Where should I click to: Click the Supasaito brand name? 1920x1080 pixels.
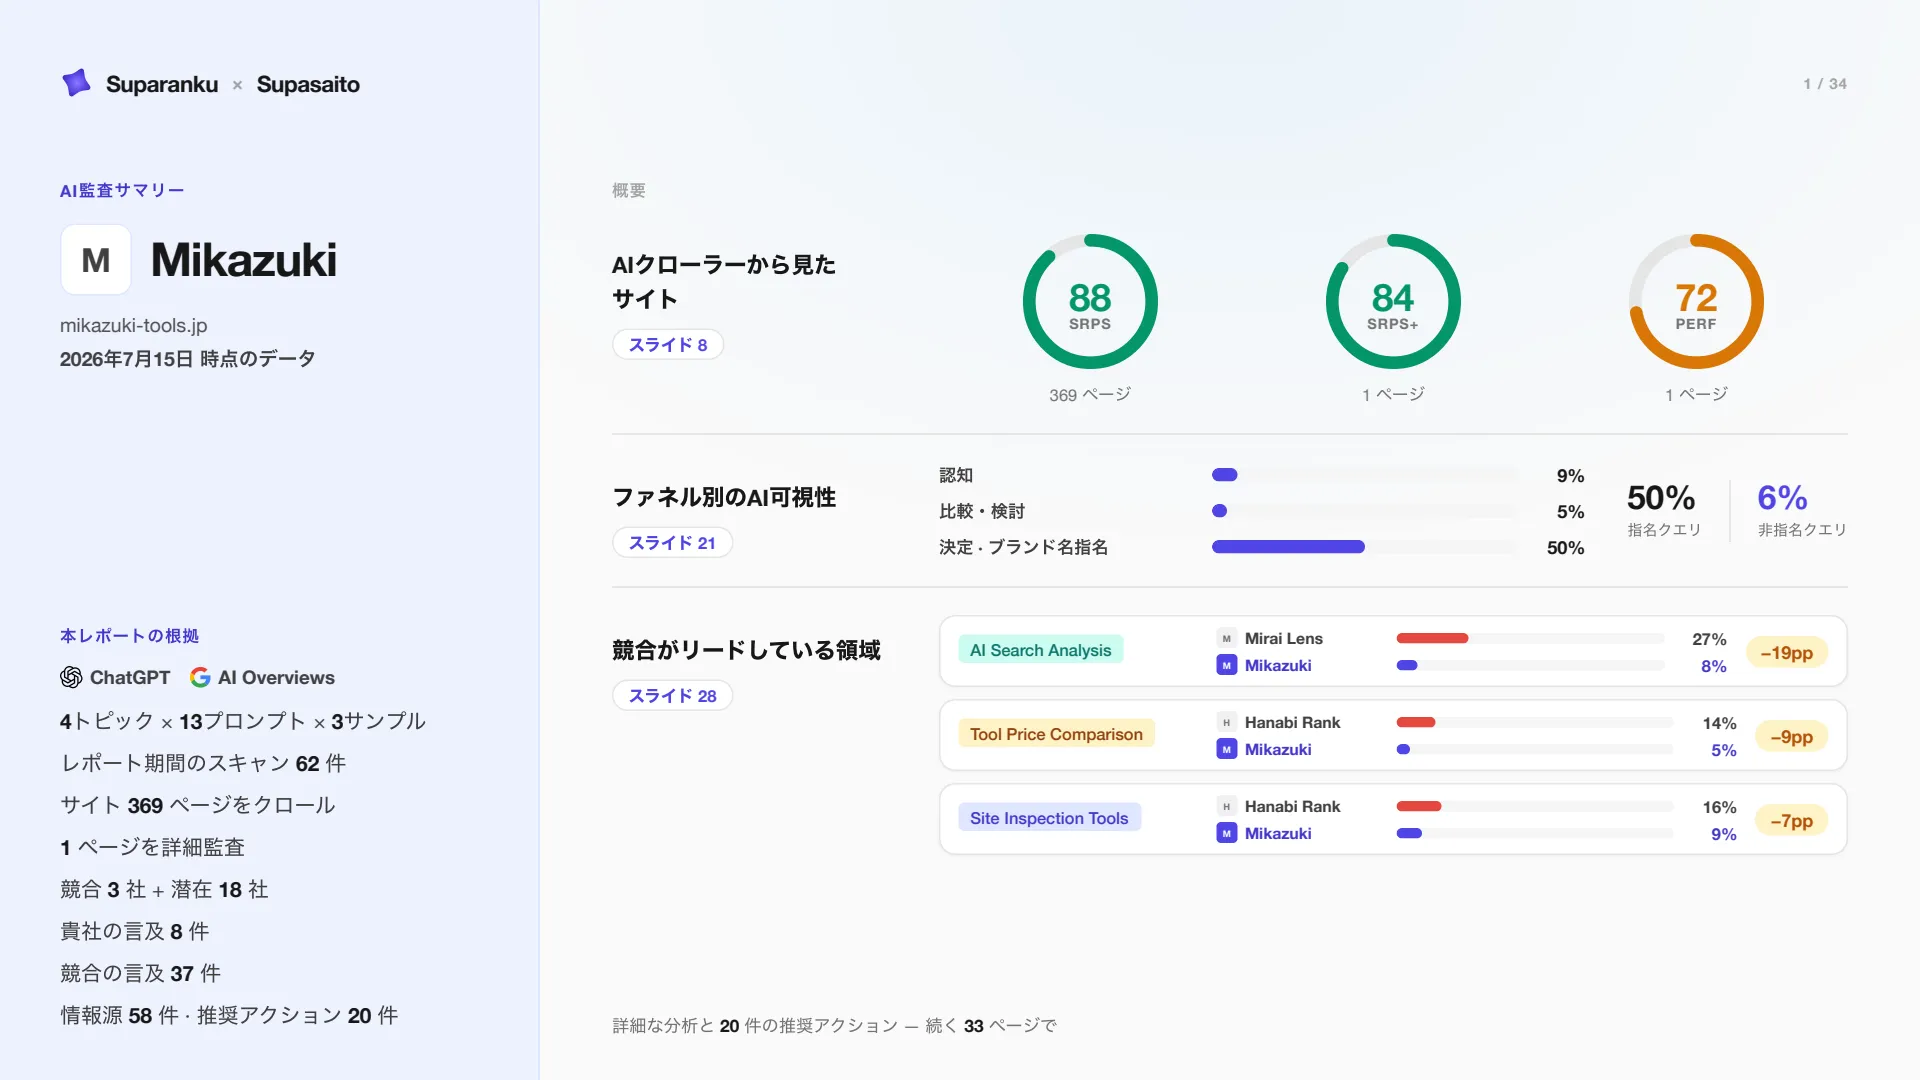coord(308,84)
